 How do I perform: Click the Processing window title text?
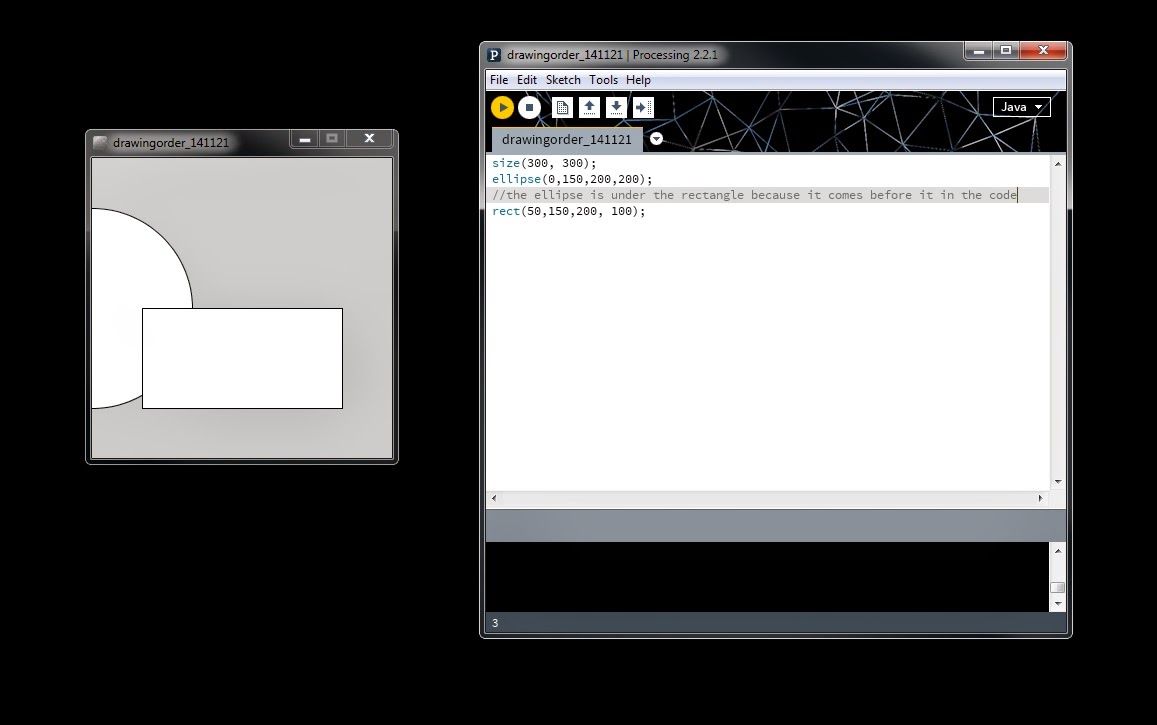tap(612, 55)
